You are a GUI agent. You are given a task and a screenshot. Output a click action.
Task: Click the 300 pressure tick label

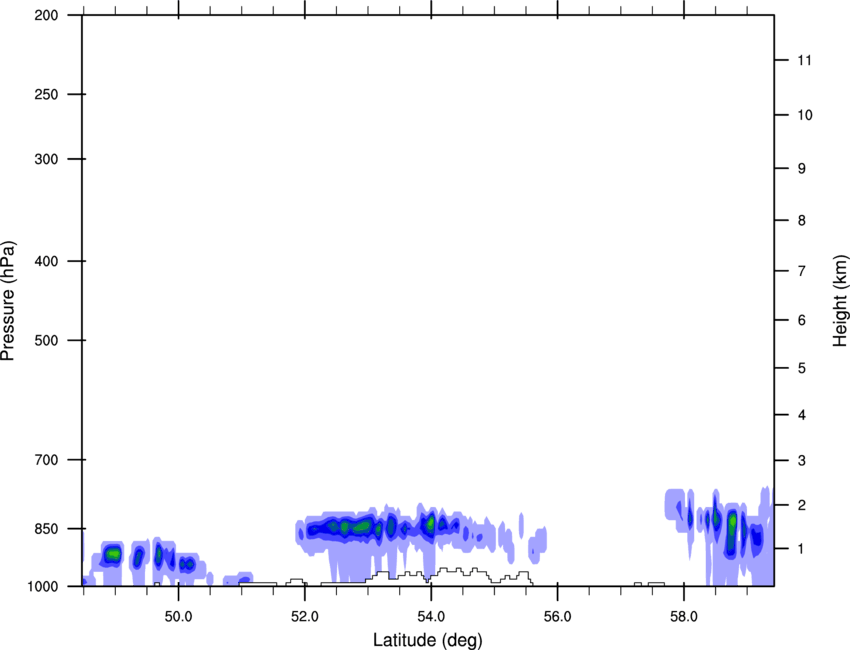click(46, 159)
